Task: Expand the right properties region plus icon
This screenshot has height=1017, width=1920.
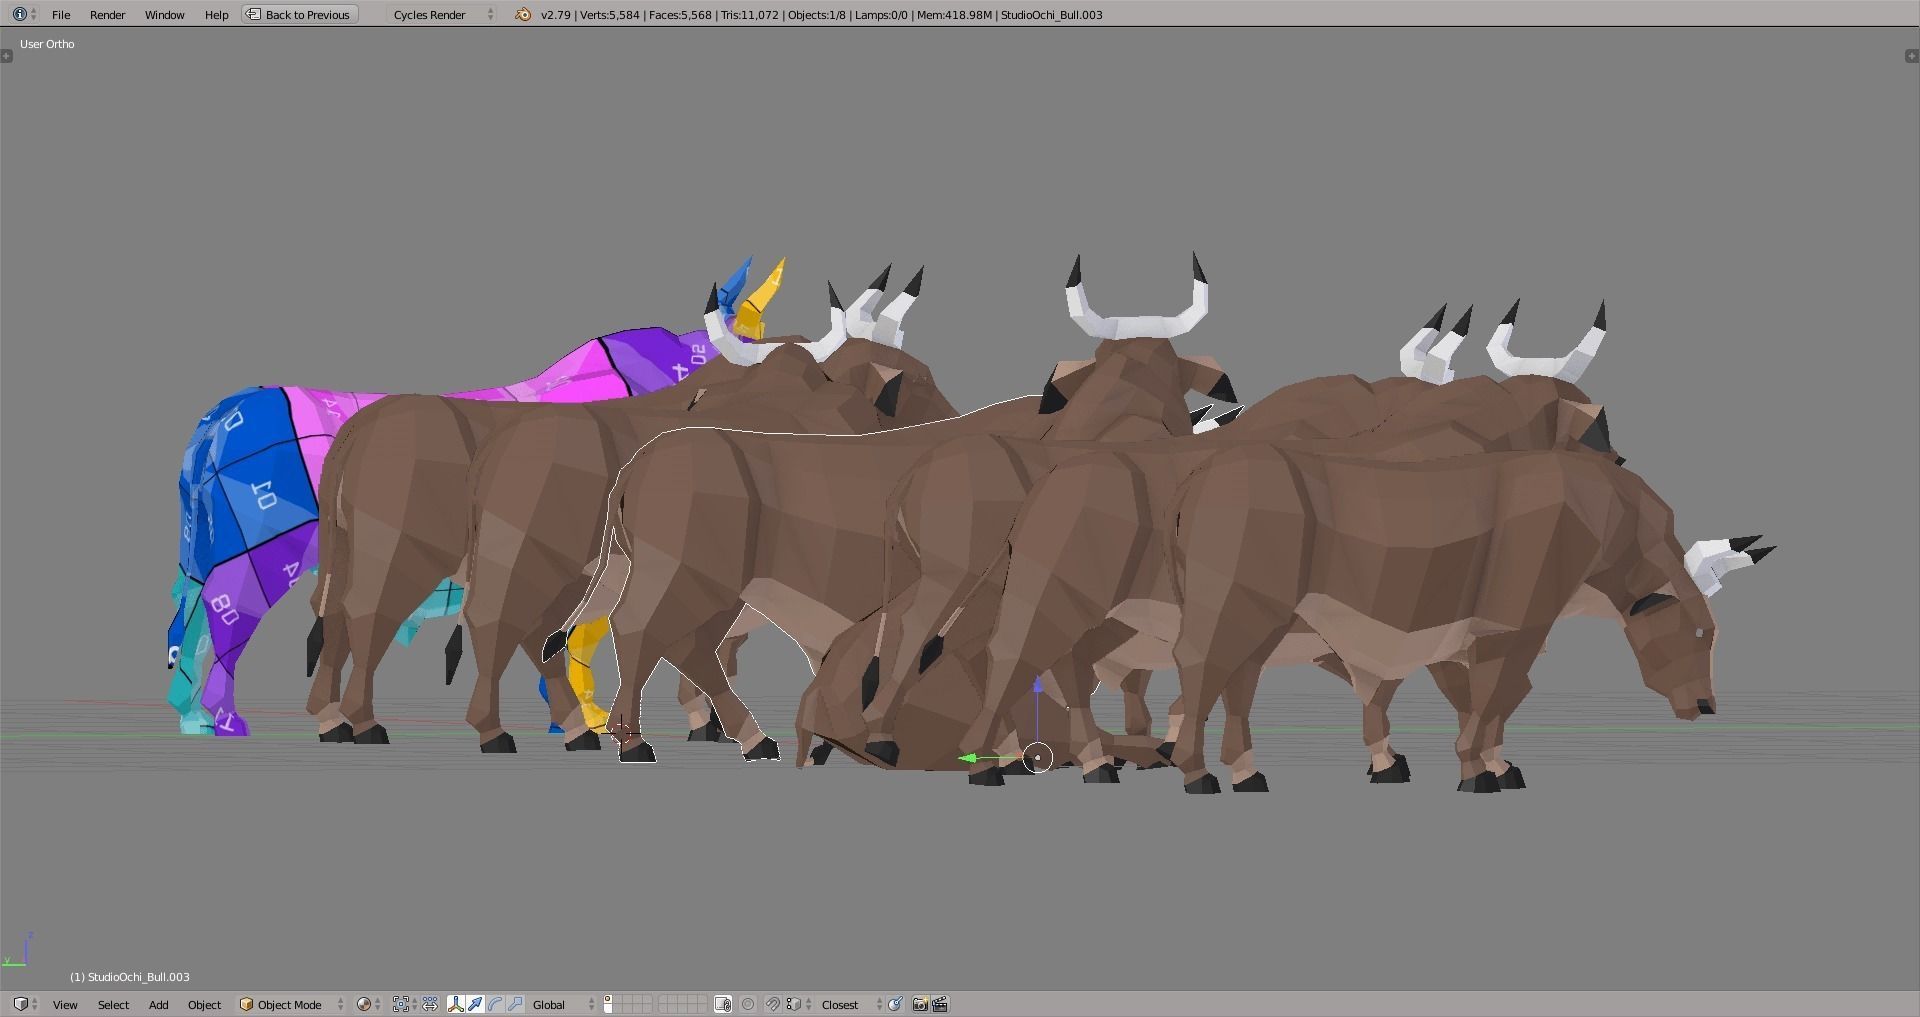Action: coord(1912,56)
